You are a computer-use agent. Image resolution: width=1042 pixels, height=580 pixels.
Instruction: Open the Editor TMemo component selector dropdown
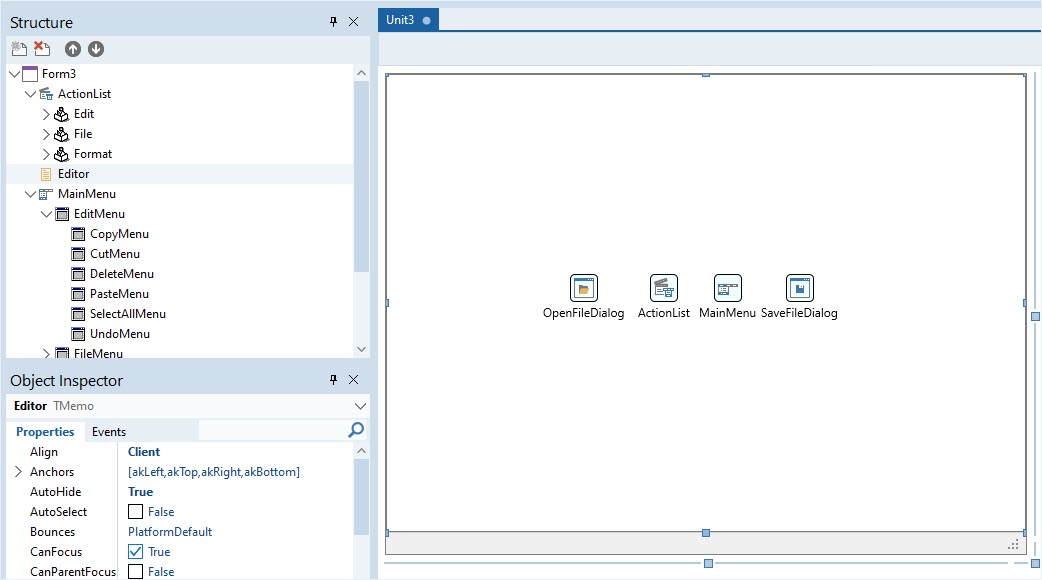[x=360, y=406]
